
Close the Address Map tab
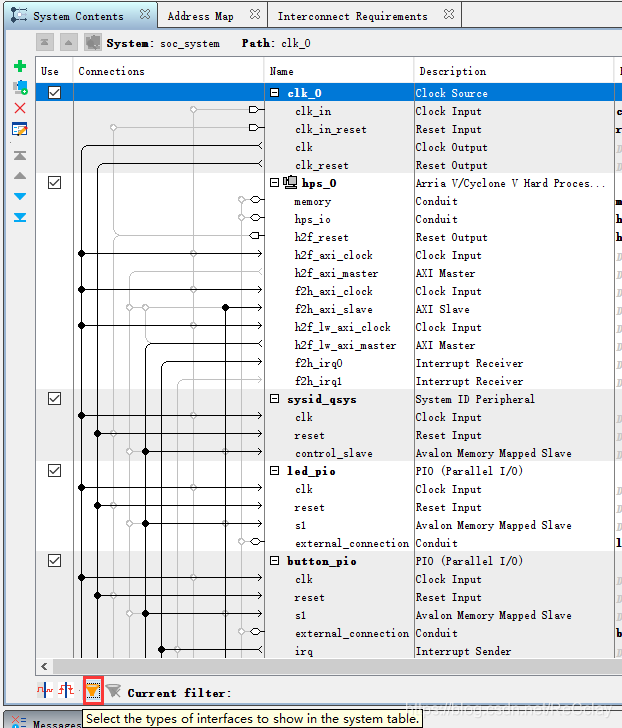coord(254,14)
